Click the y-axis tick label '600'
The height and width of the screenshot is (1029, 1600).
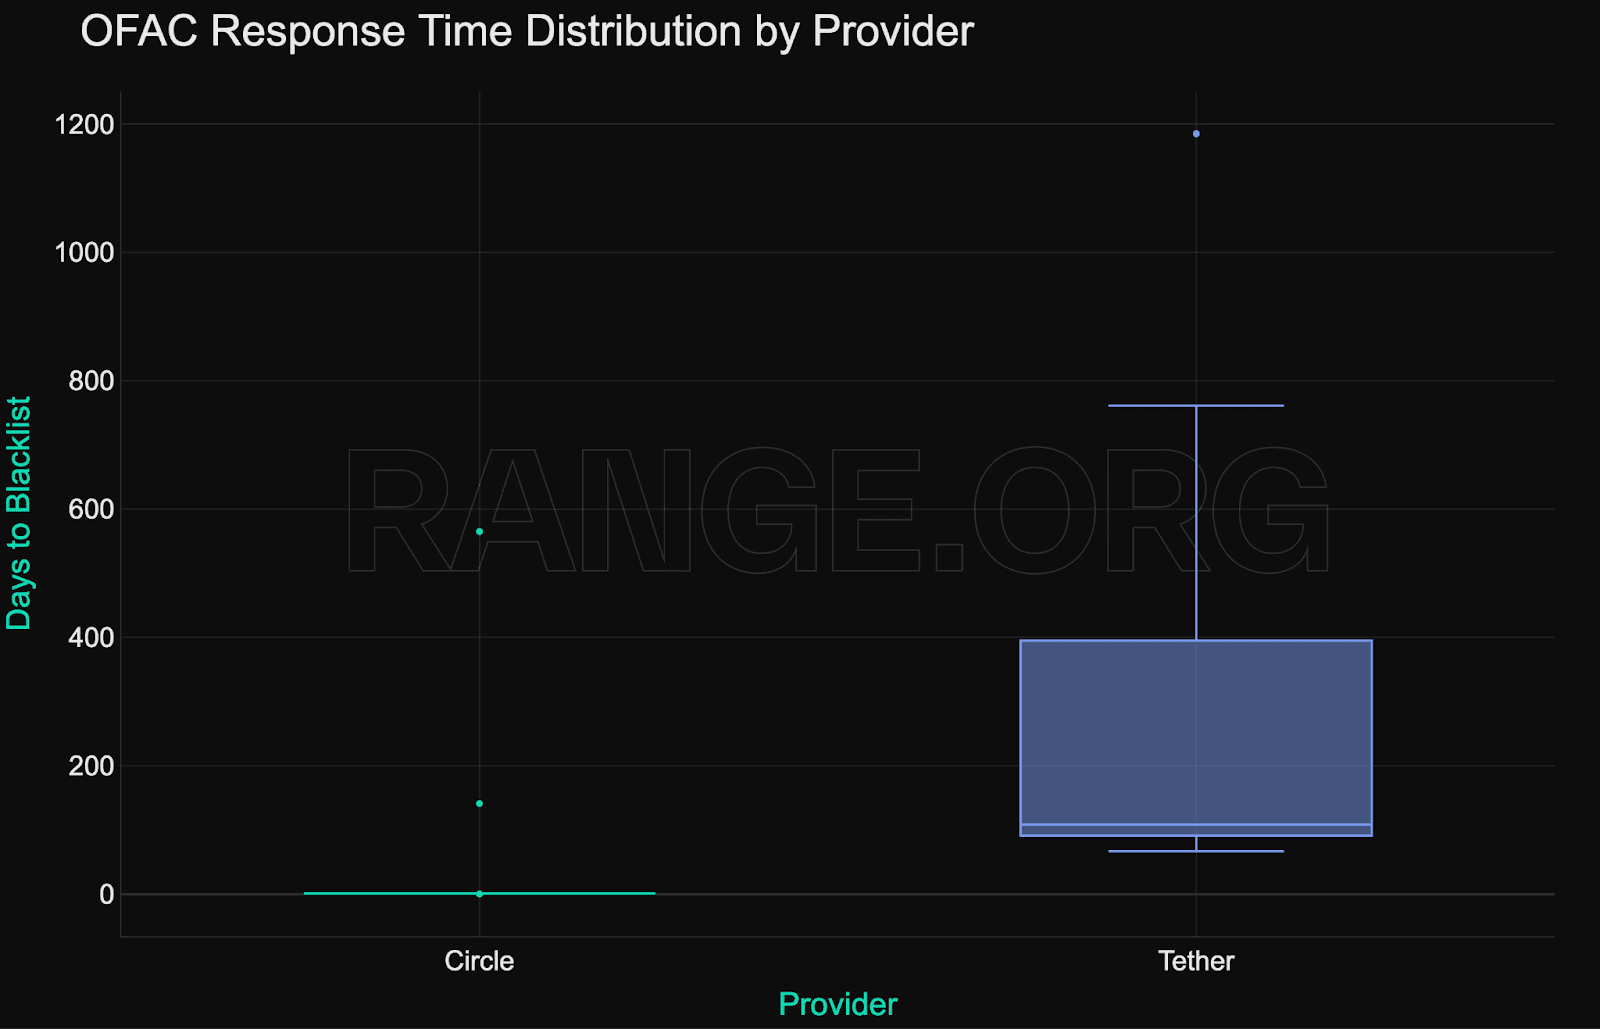[92, 509]
